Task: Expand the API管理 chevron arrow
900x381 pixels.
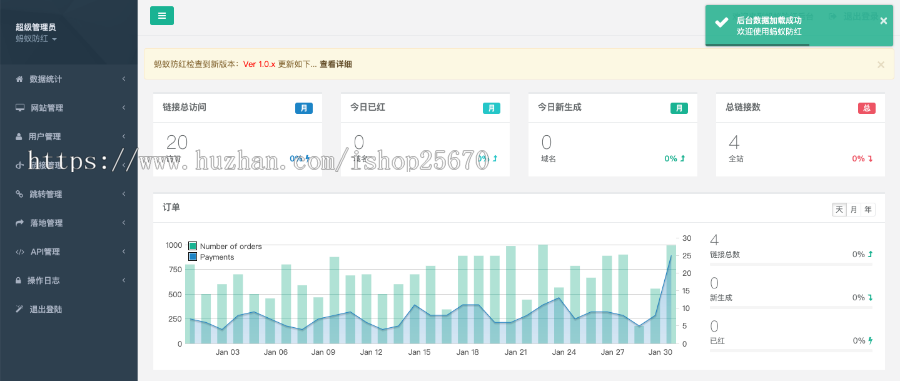Action: tap(123, 251)
